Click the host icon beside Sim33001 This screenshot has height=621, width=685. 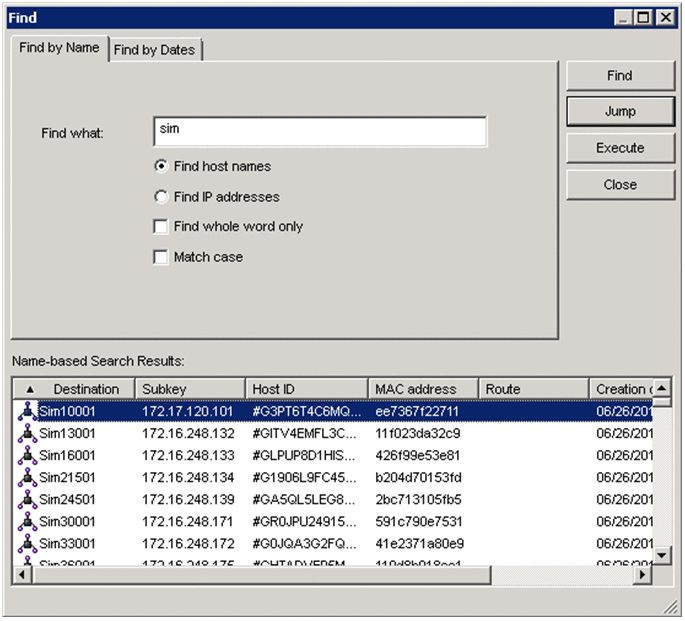[x=28, y=543]
